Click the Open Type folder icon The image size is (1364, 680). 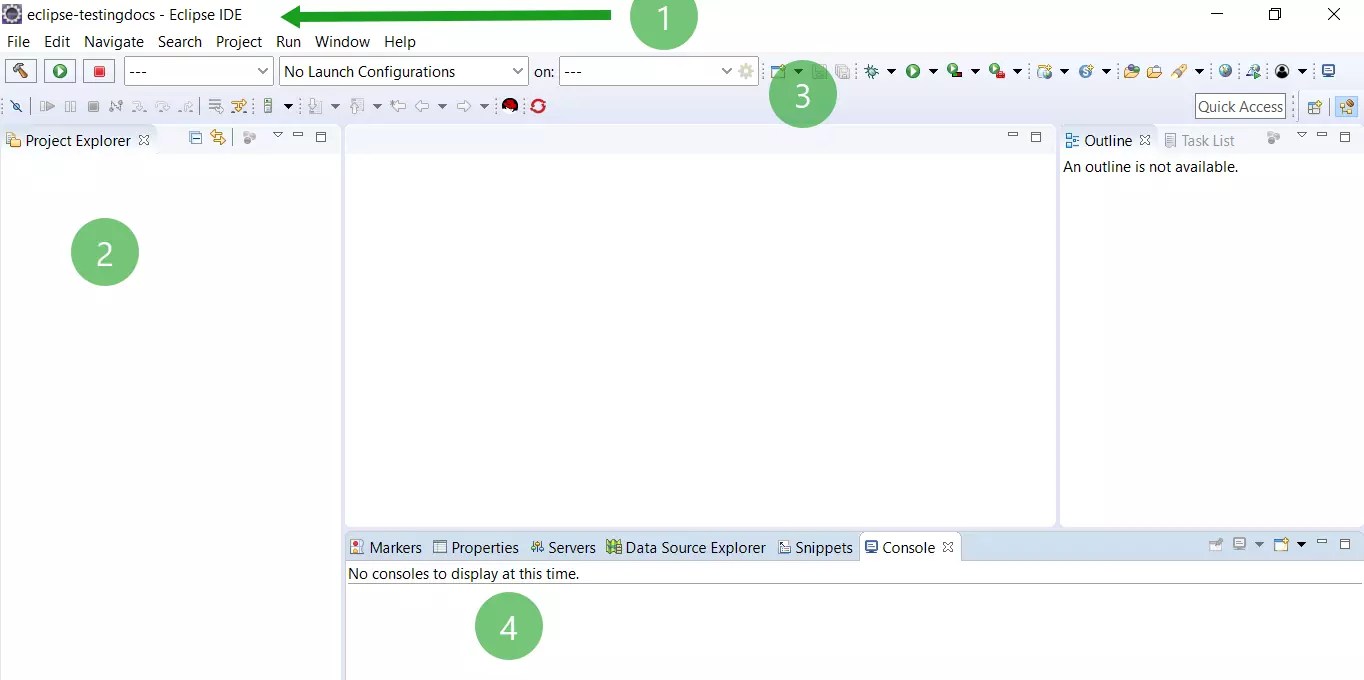tap(1132, 71)
